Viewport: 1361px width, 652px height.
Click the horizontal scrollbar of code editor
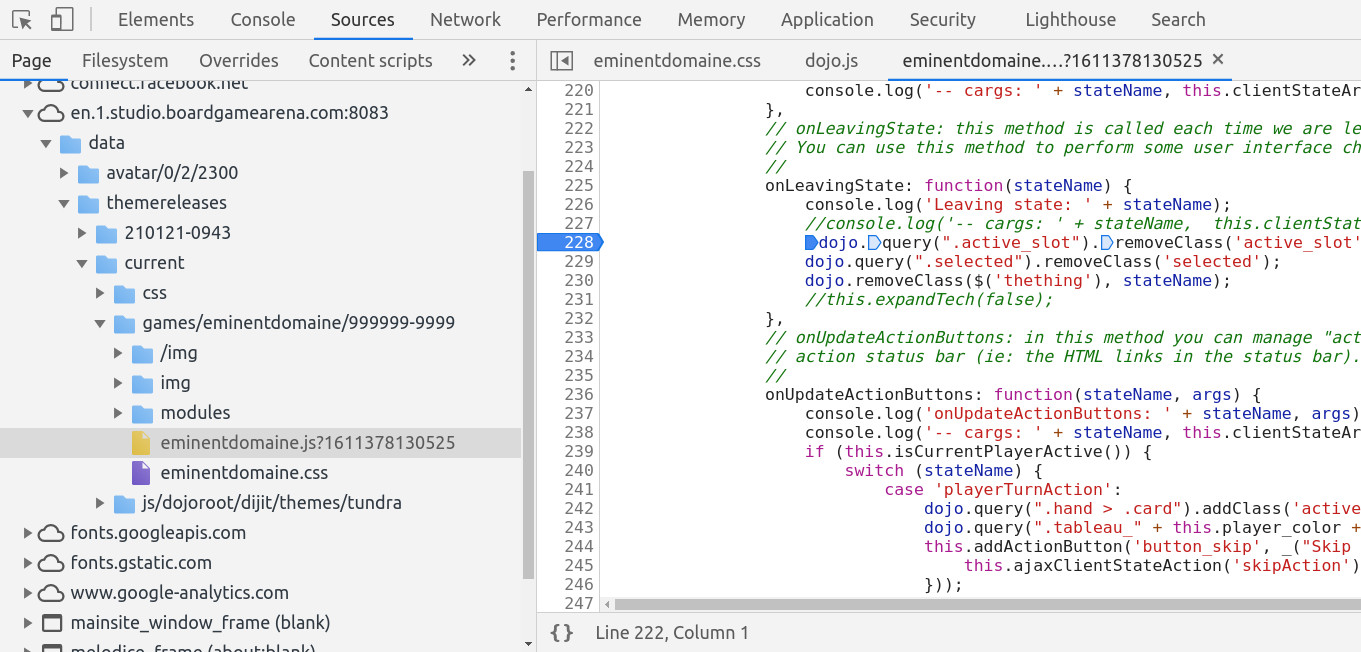[x=900, y=604]
